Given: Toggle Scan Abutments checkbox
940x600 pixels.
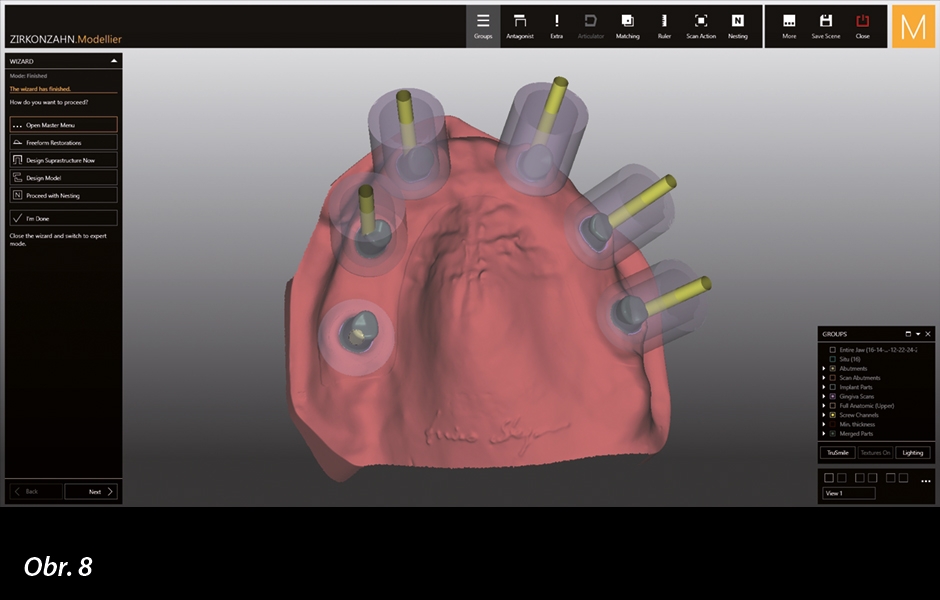Looking at the screenshot, I should pyautogui.click(x=832, y=378).
